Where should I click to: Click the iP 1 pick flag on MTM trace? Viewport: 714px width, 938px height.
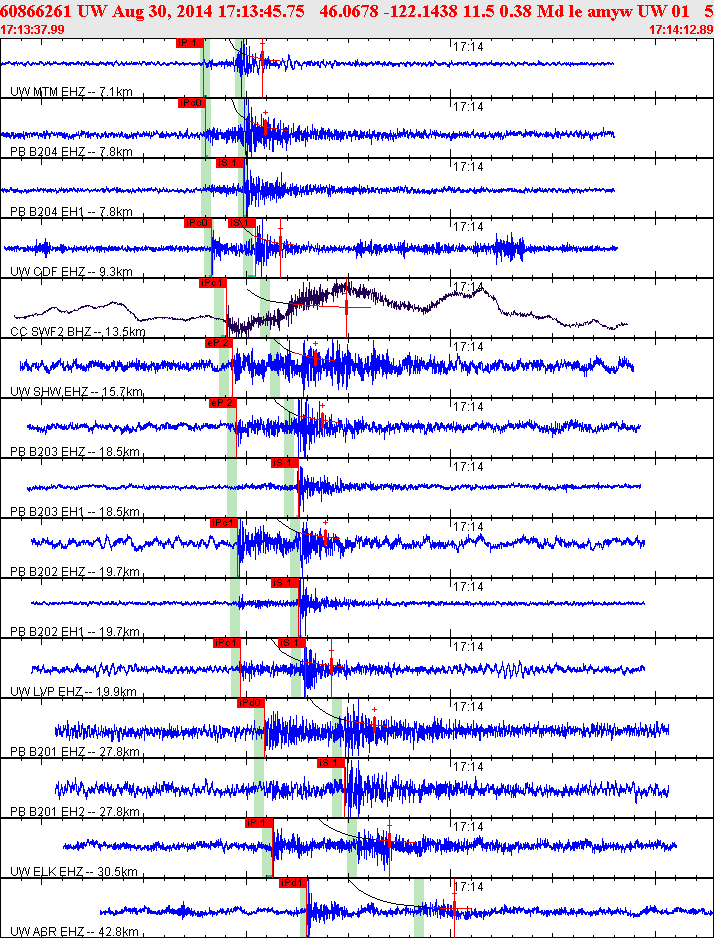pos(190,43)
